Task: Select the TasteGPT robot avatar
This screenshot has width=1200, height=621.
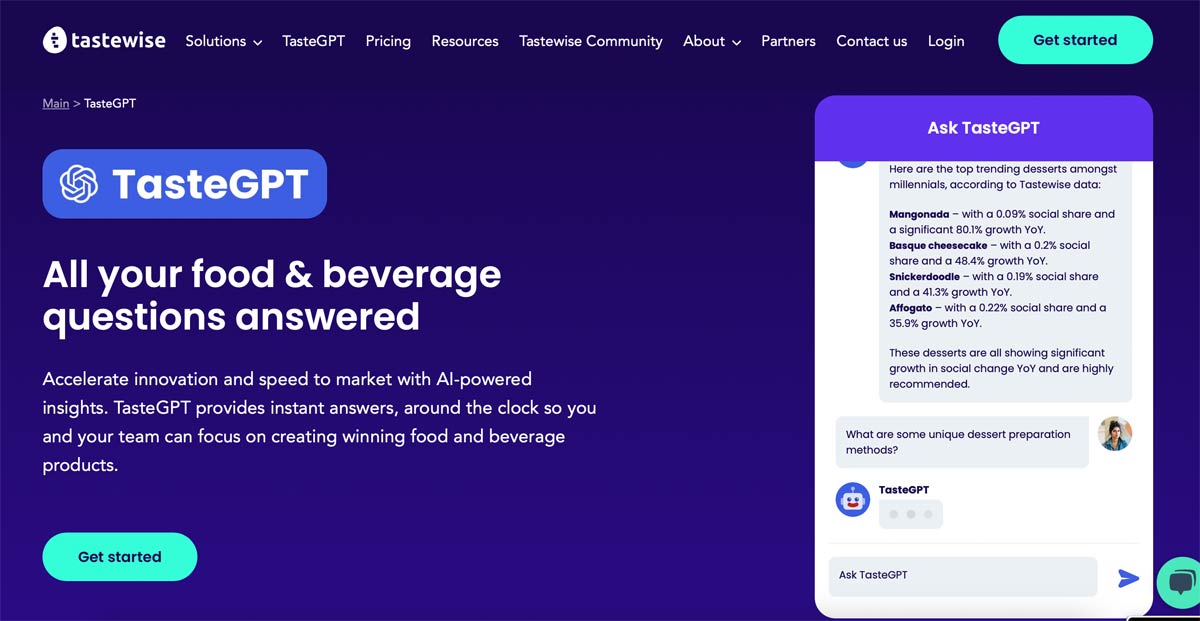Action: [853, 499]
